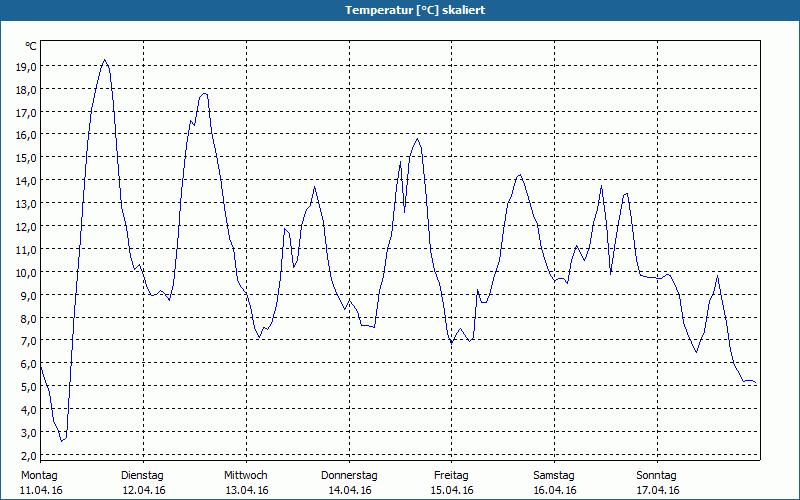
Task: Click the 12,0 y-axis value
Action: pyautogui.click(x=26, y=227)
